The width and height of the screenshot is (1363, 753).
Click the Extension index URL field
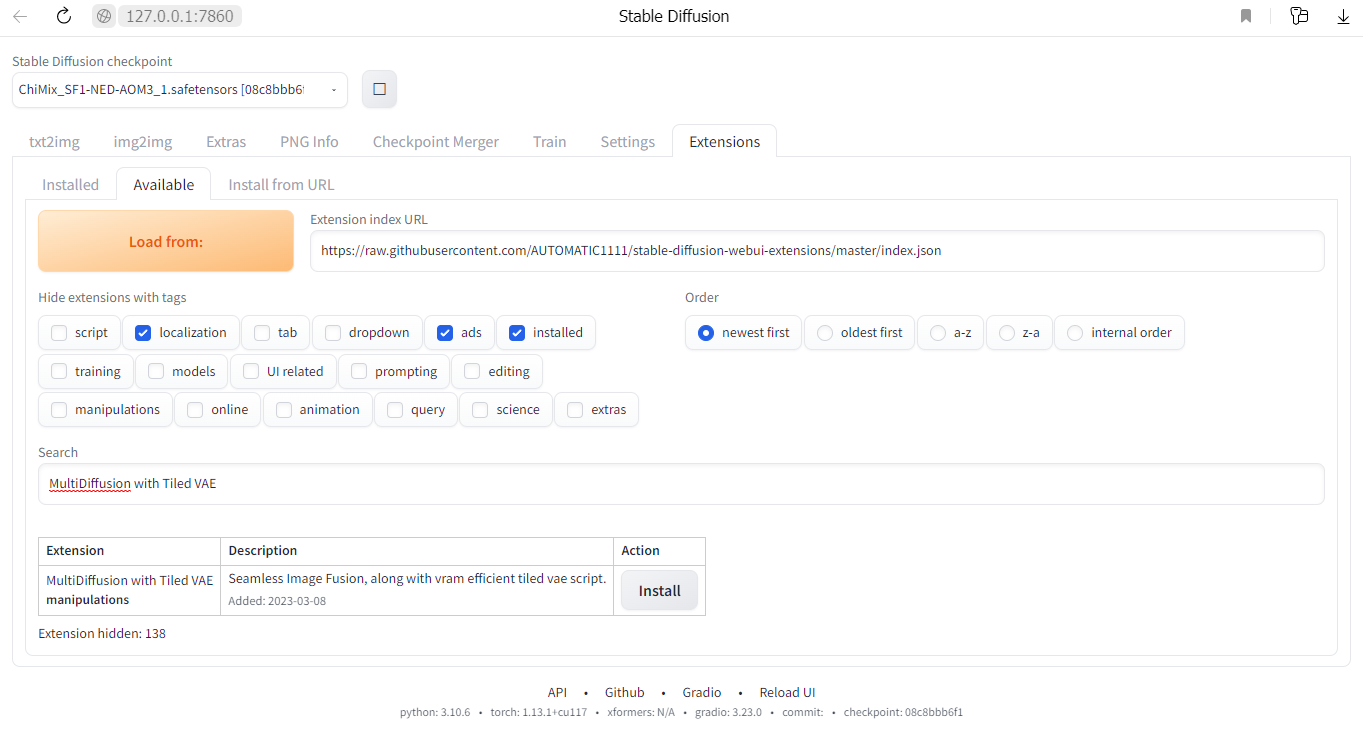pos(817,251)
